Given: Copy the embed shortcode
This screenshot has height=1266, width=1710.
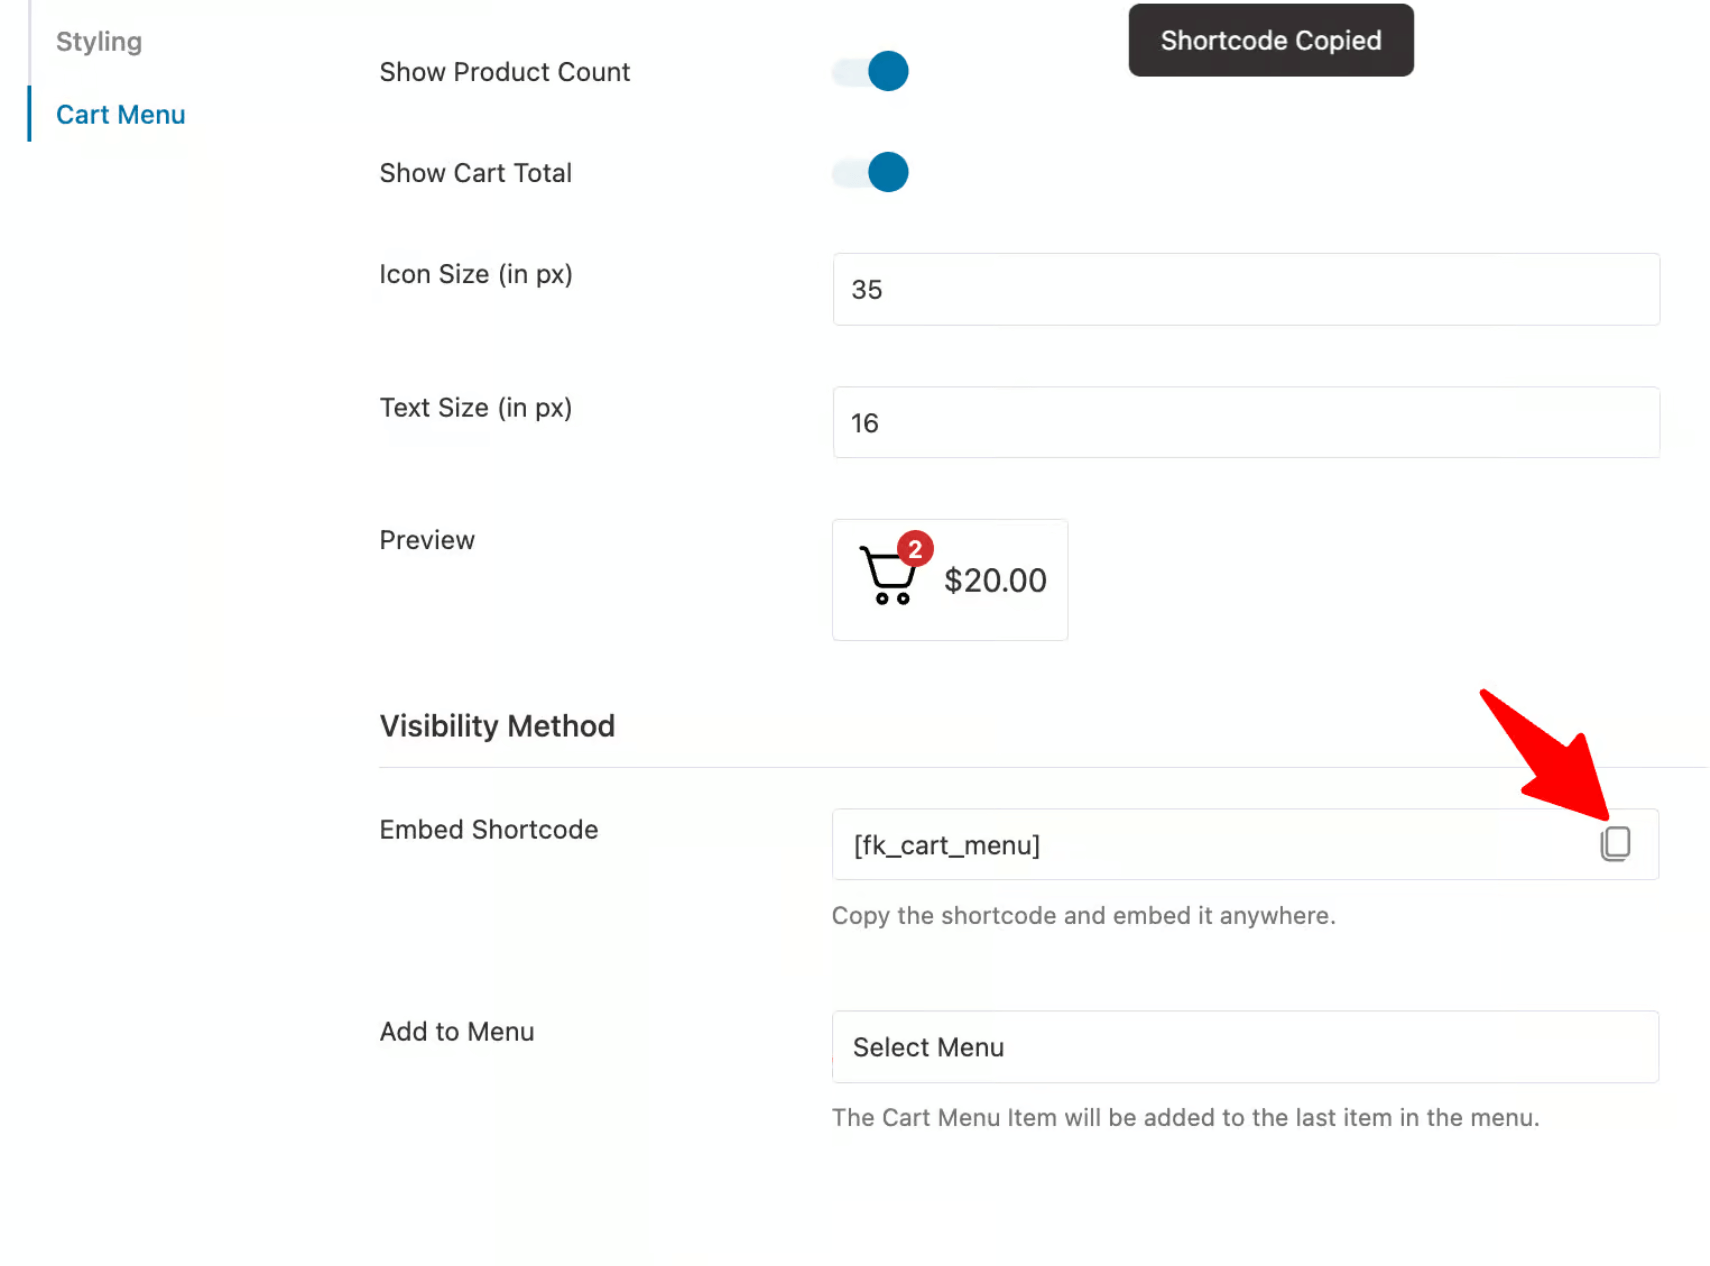Looking at the screenshot, I should (1616, 843).
